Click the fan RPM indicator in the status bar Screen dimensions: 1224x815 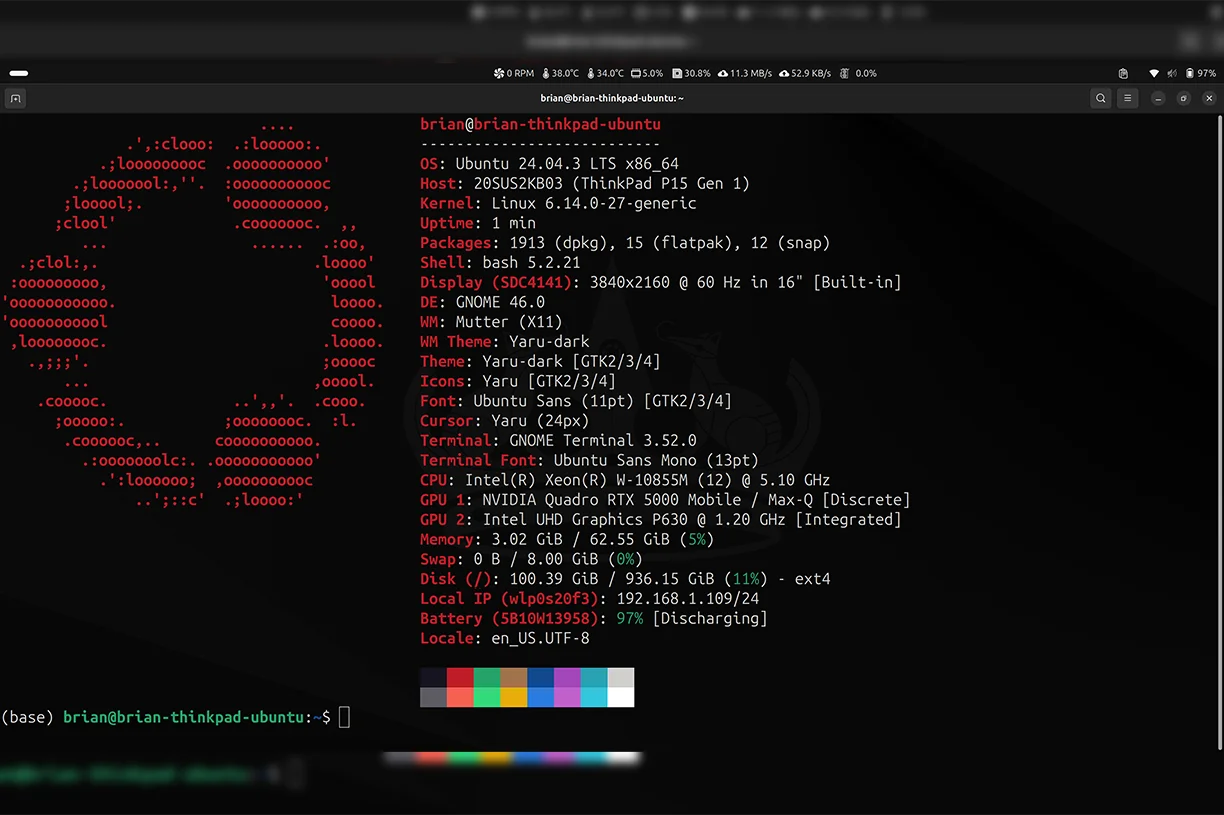point(513,73)
